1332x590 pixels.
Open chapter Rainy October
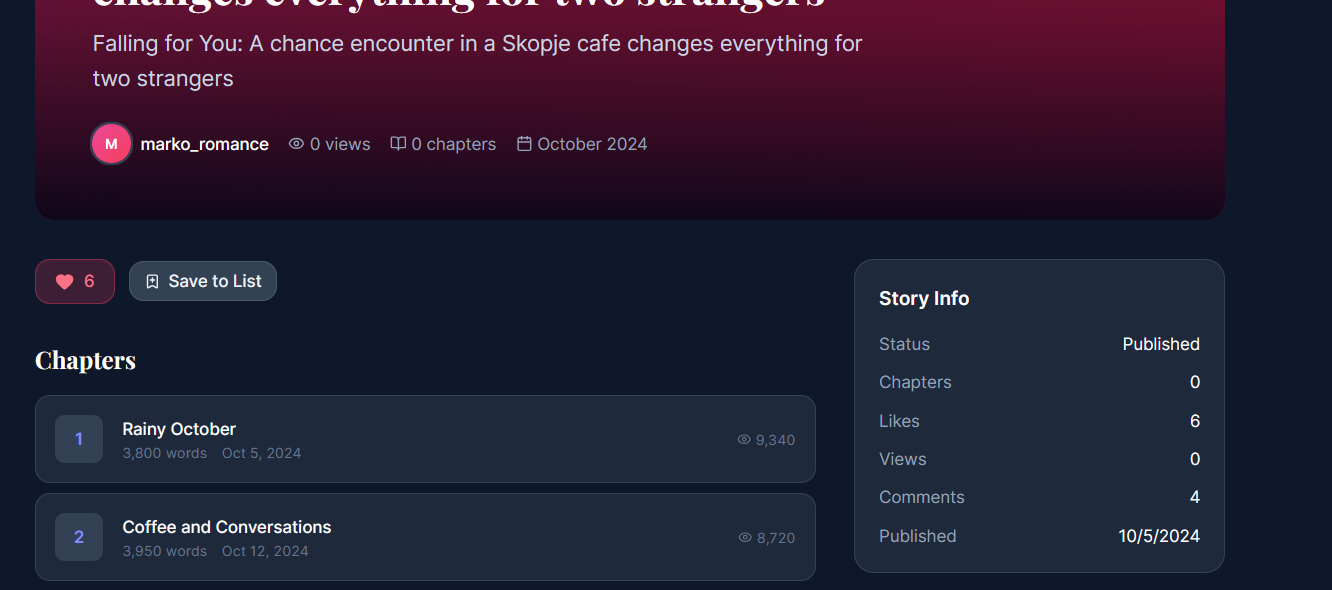coord(179,429)
